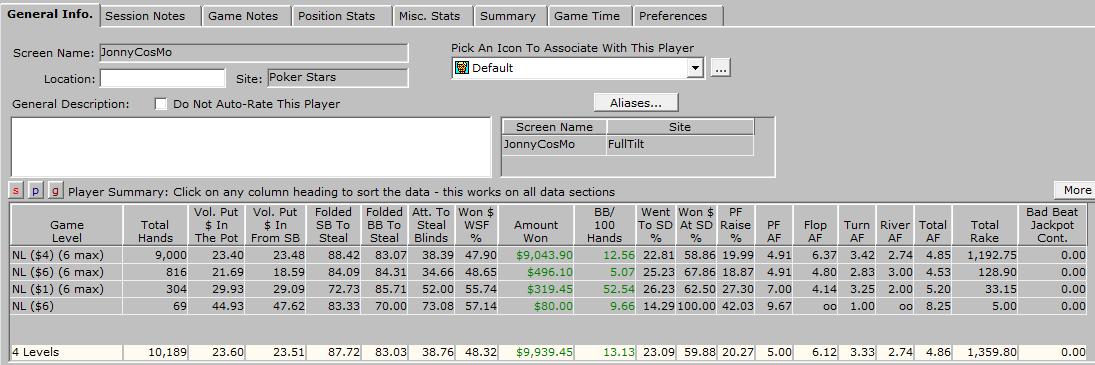Sort by Game Level column header
Viewport: 1095px width, 365px height.
66,225
